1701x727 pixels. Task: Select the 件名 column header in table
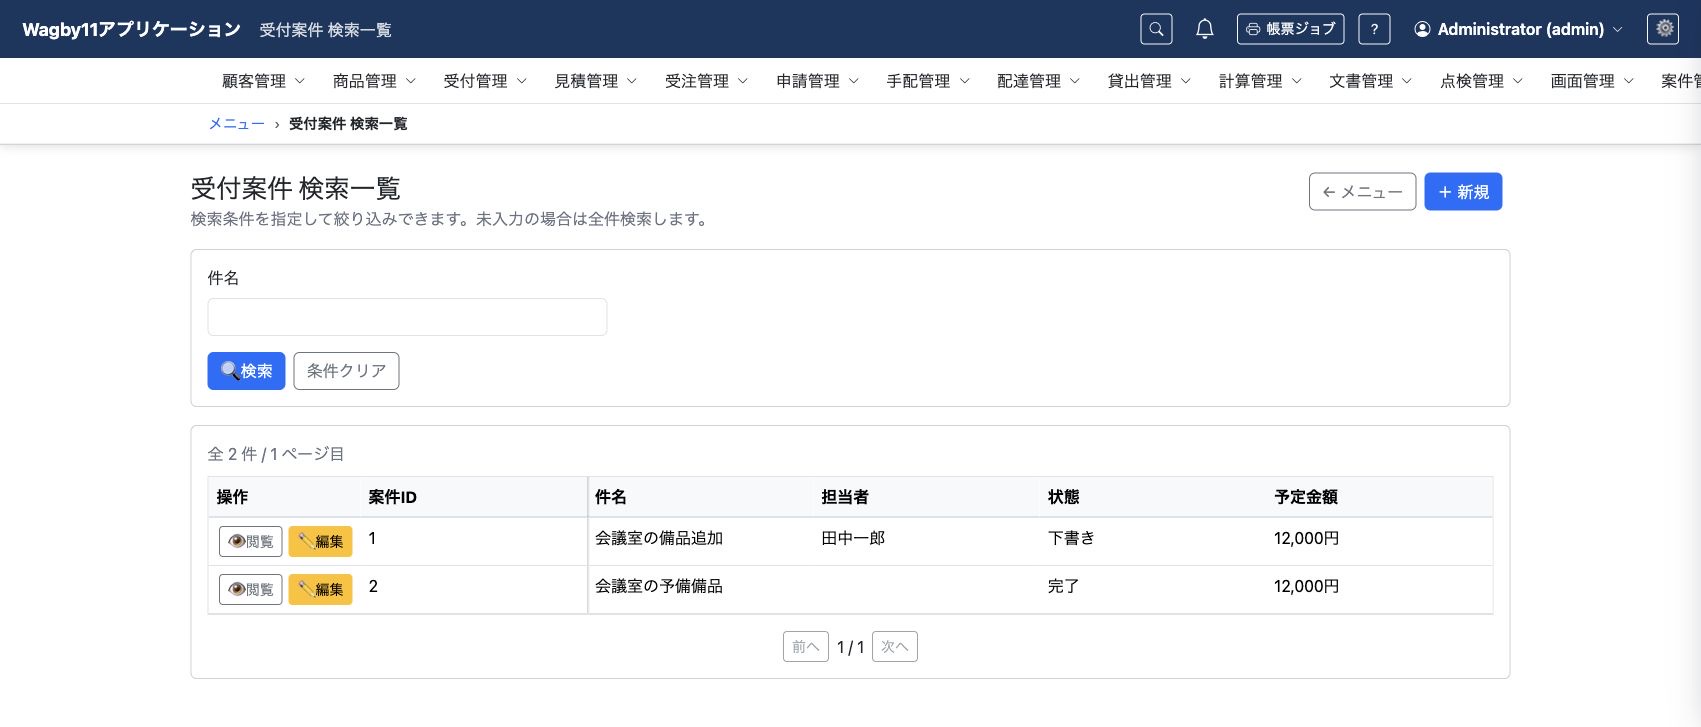click(701, 497)
